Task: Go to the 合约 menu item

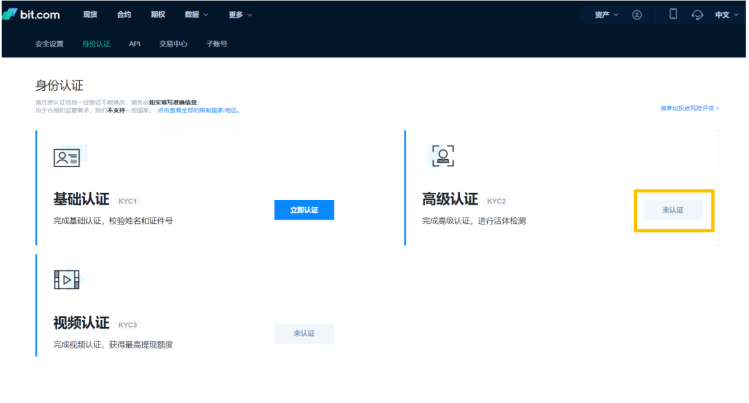Action: pyautogui.click(x=124, y=15)
